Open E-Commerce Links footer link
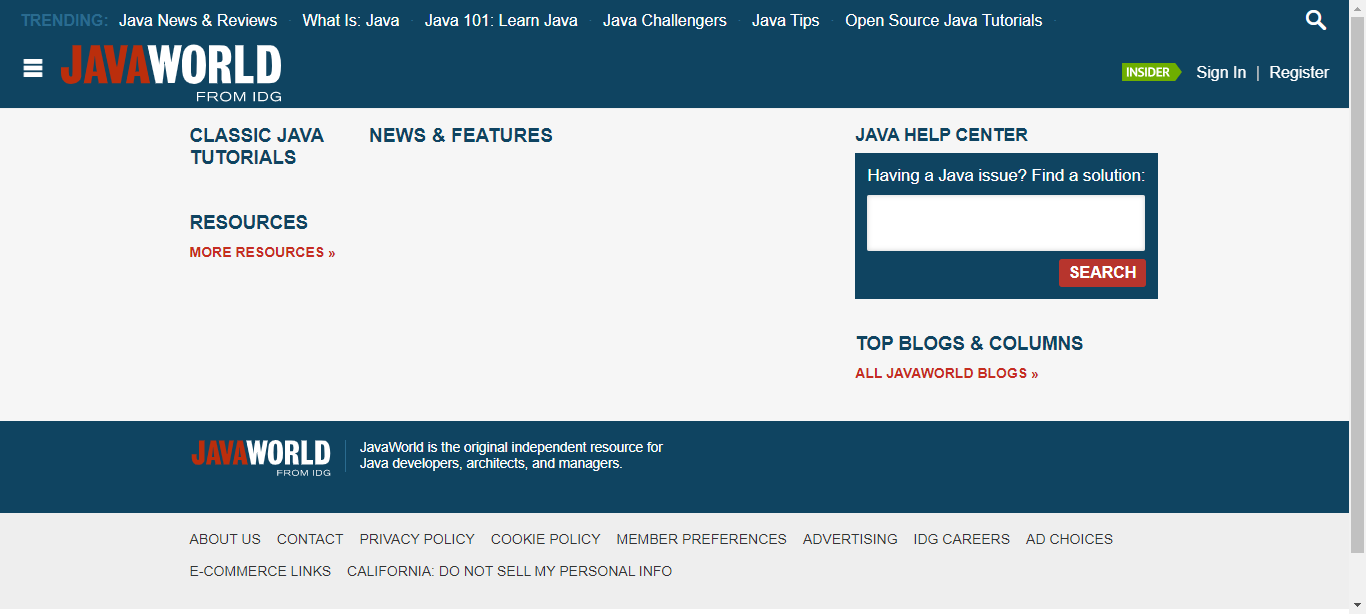 point(260,571)
